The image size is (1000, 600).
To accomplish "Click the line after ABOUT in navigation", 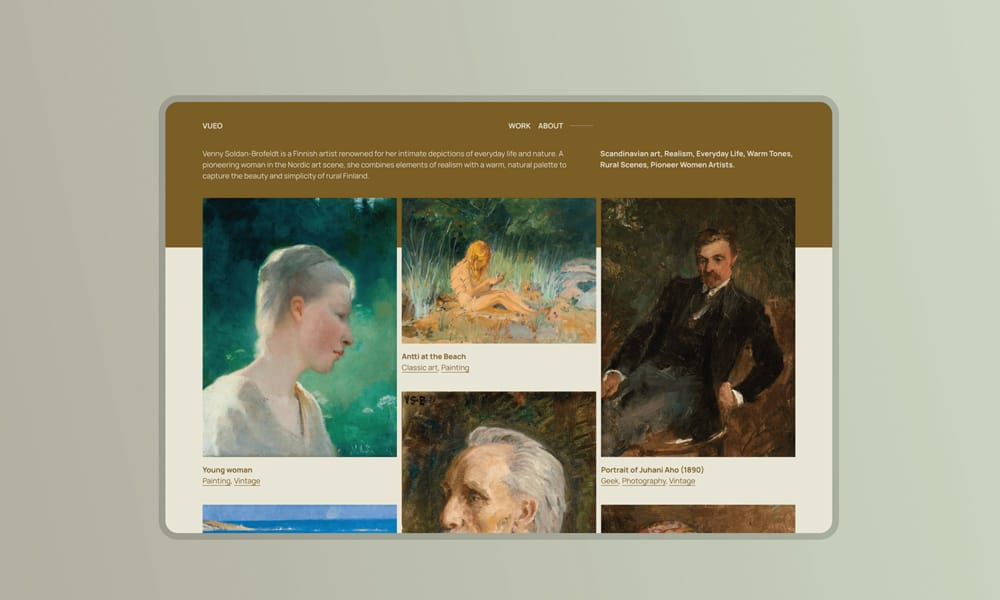I will point(582,126).
